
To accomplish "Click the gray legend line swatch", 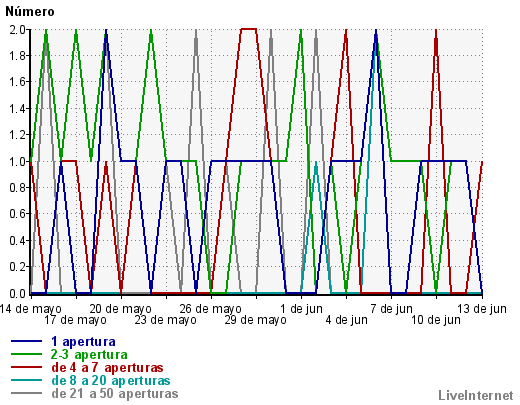I will pyautogui.click(x=27, y=393).
